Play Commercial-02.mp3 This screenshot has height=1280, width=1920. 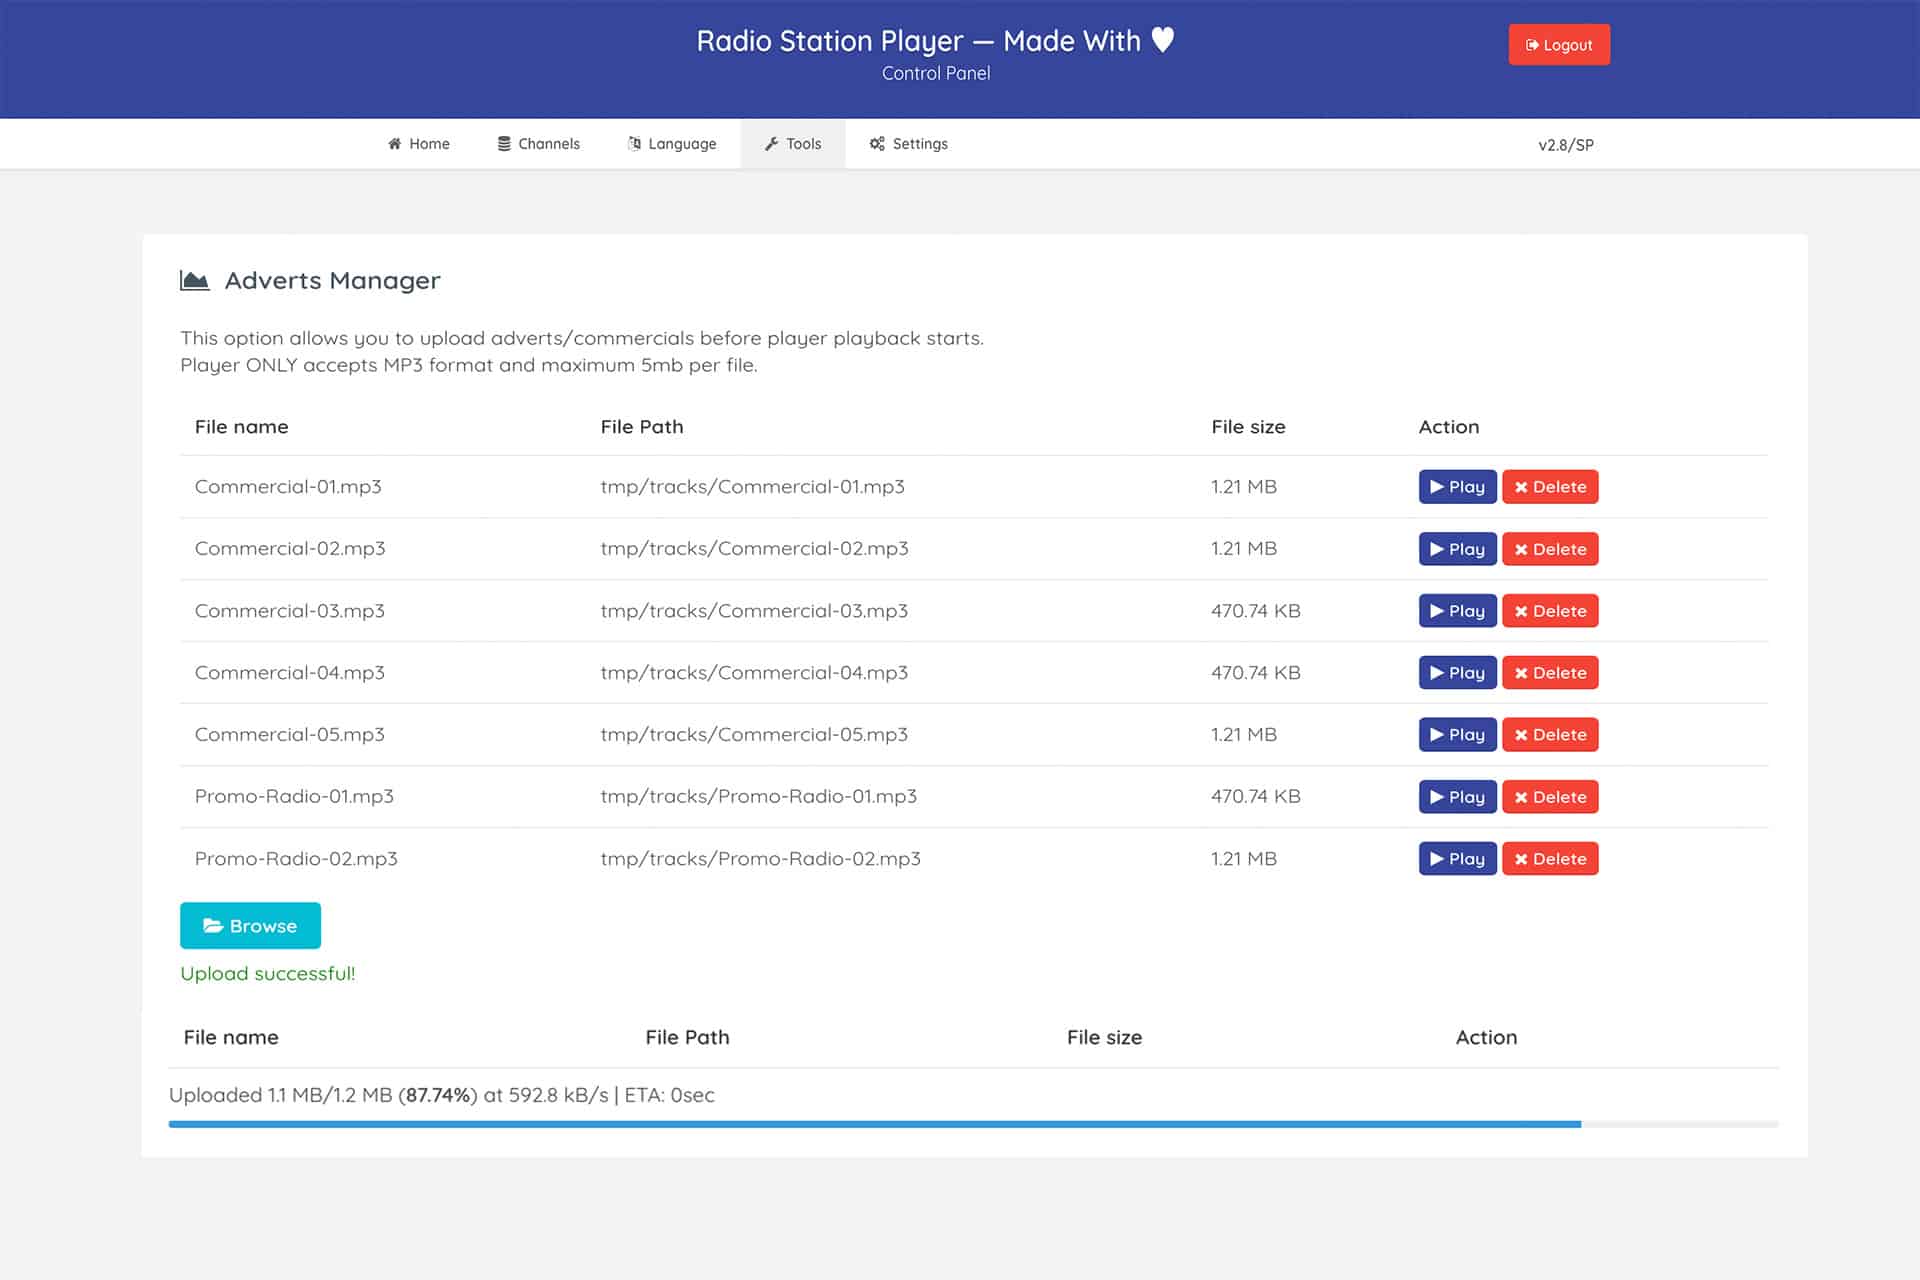(x=1457, y=549)
